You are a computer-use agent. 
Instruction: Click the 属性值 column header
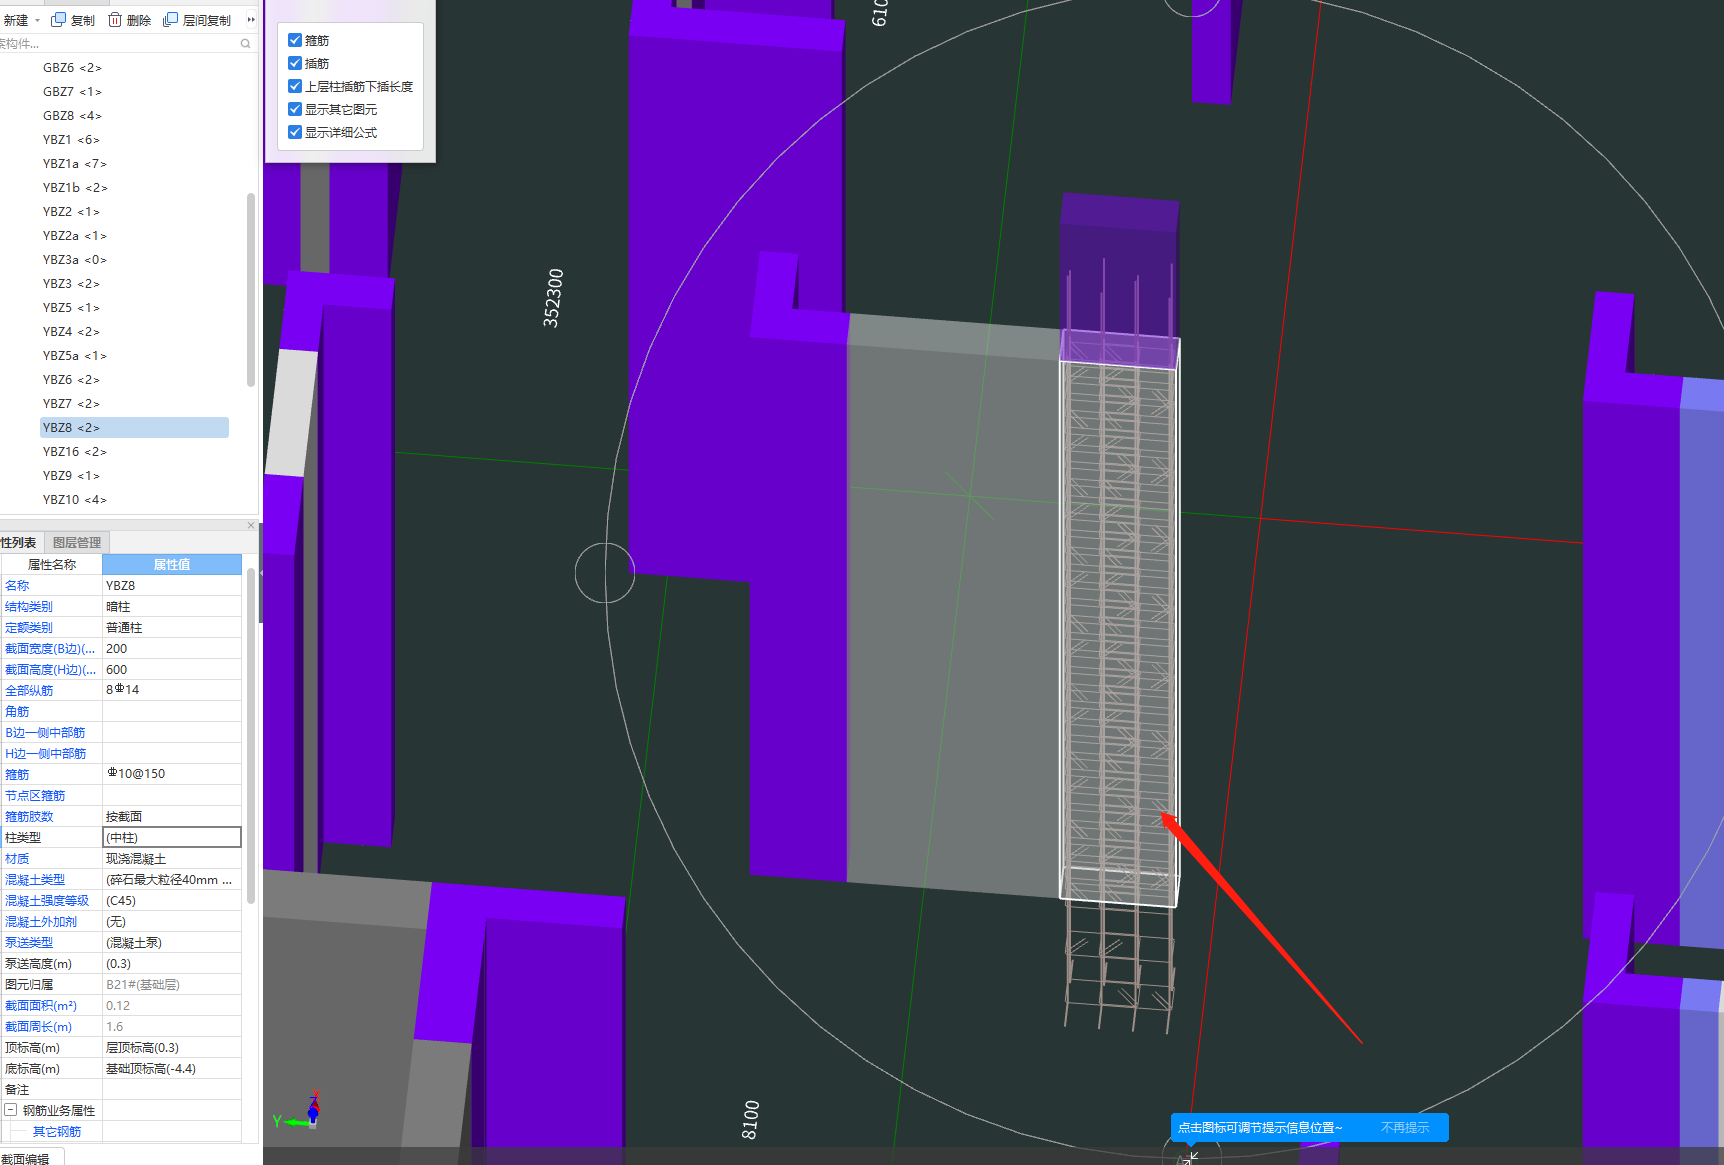172,565
